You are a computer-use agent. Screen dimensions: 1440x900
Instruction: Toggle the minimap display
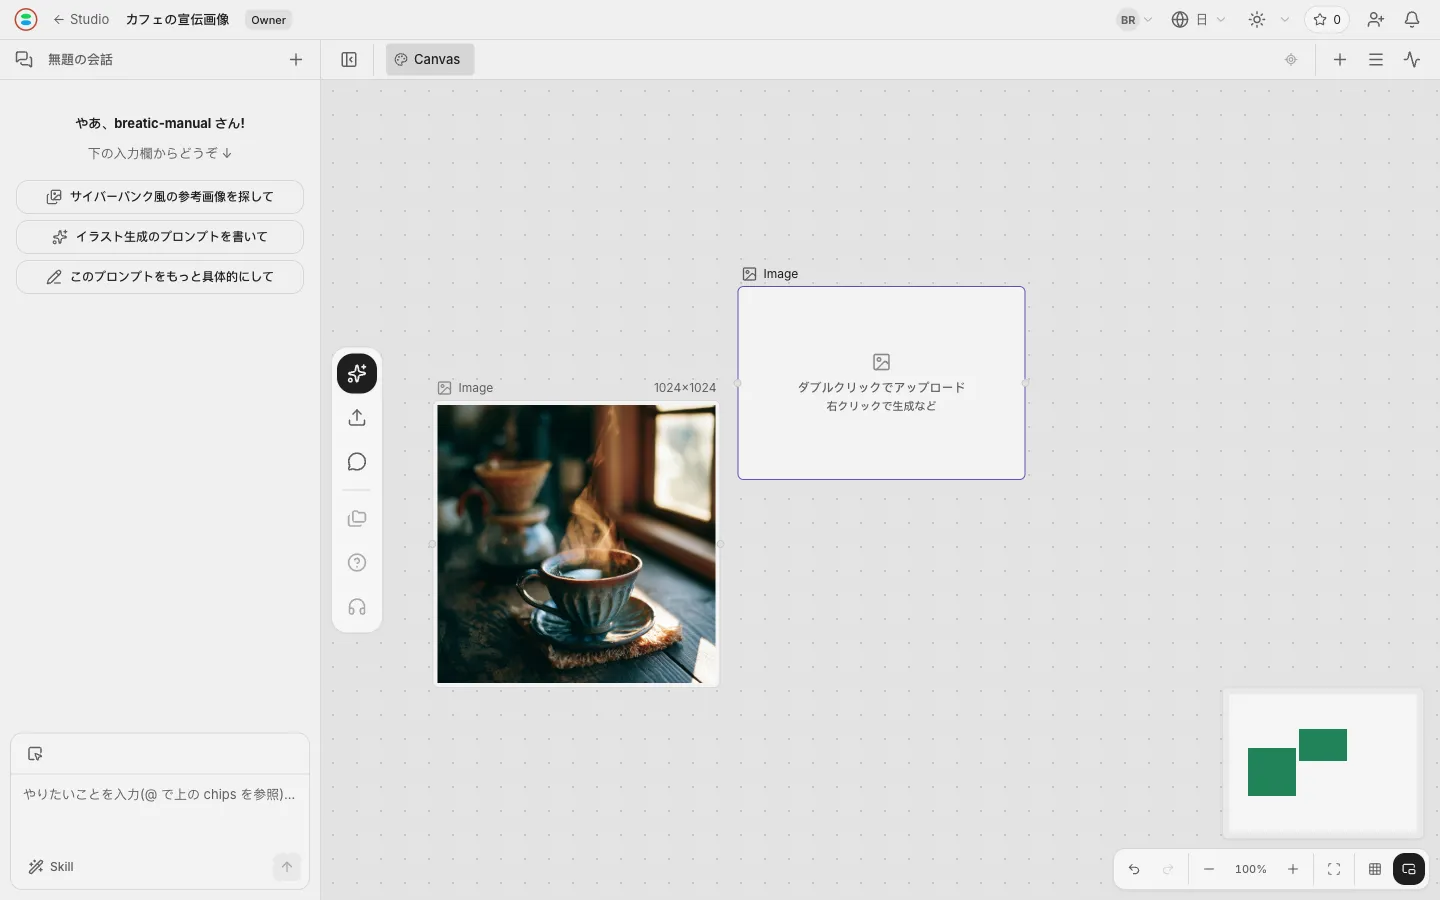[1409, 869]
